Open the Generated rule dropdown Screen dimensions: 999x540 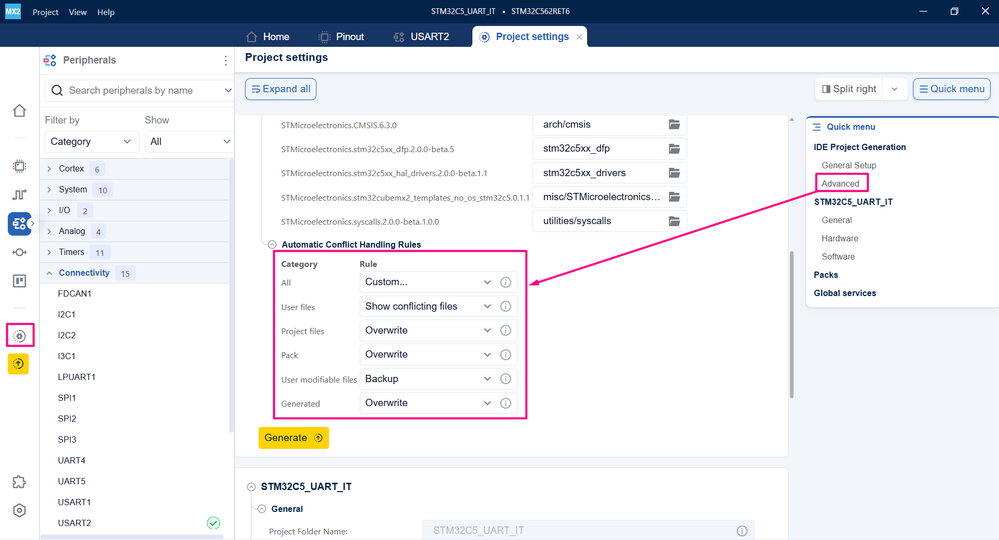pyautogui.click(x=428, y=403)
